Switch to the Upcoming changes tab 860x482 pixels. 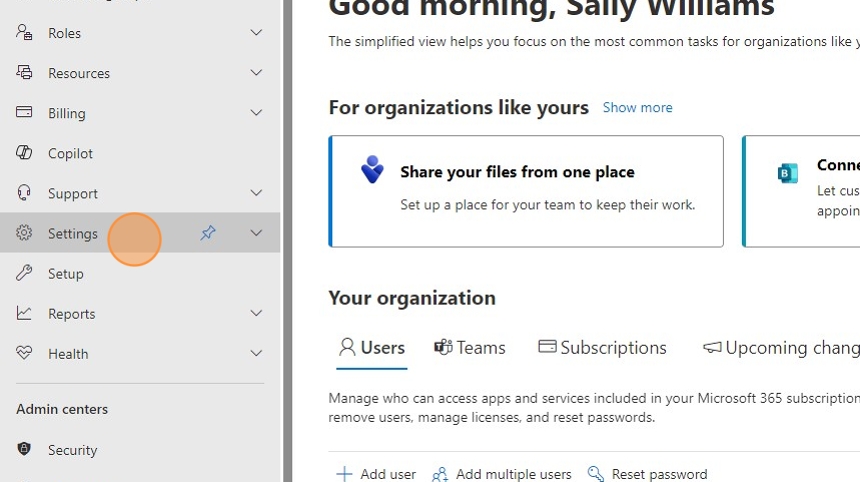tap(782, 348)
